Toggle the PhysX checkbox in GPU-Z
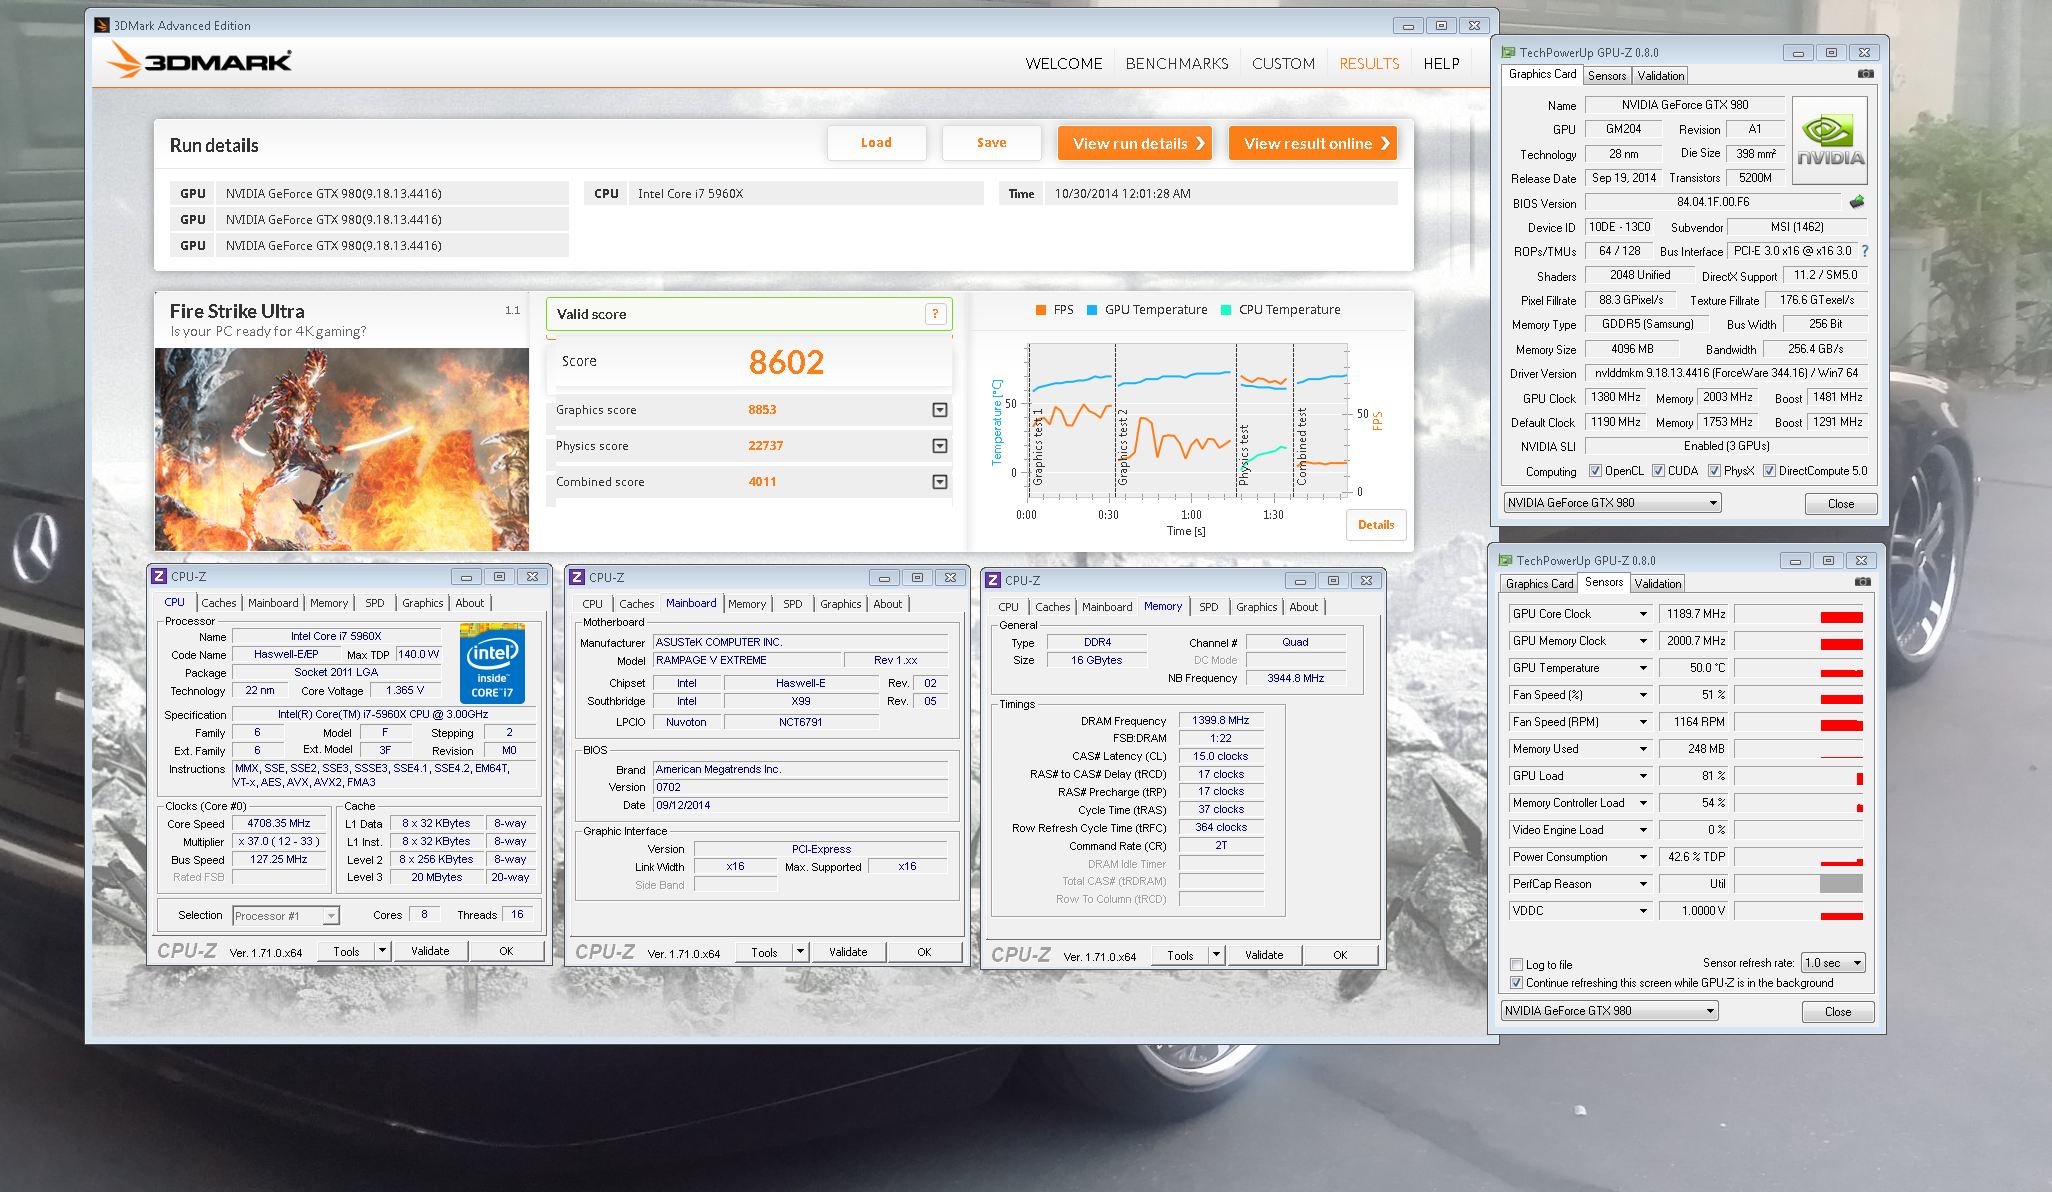The width and height of the screenshot is (2052, 1192). click(x=1714, y=471)
